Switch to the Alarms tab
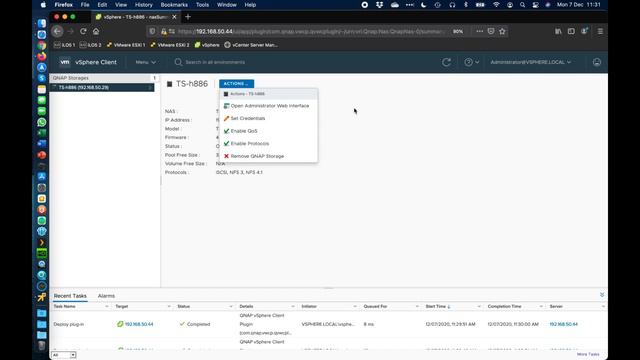640x360 pixels. click(x=106, y=296)
